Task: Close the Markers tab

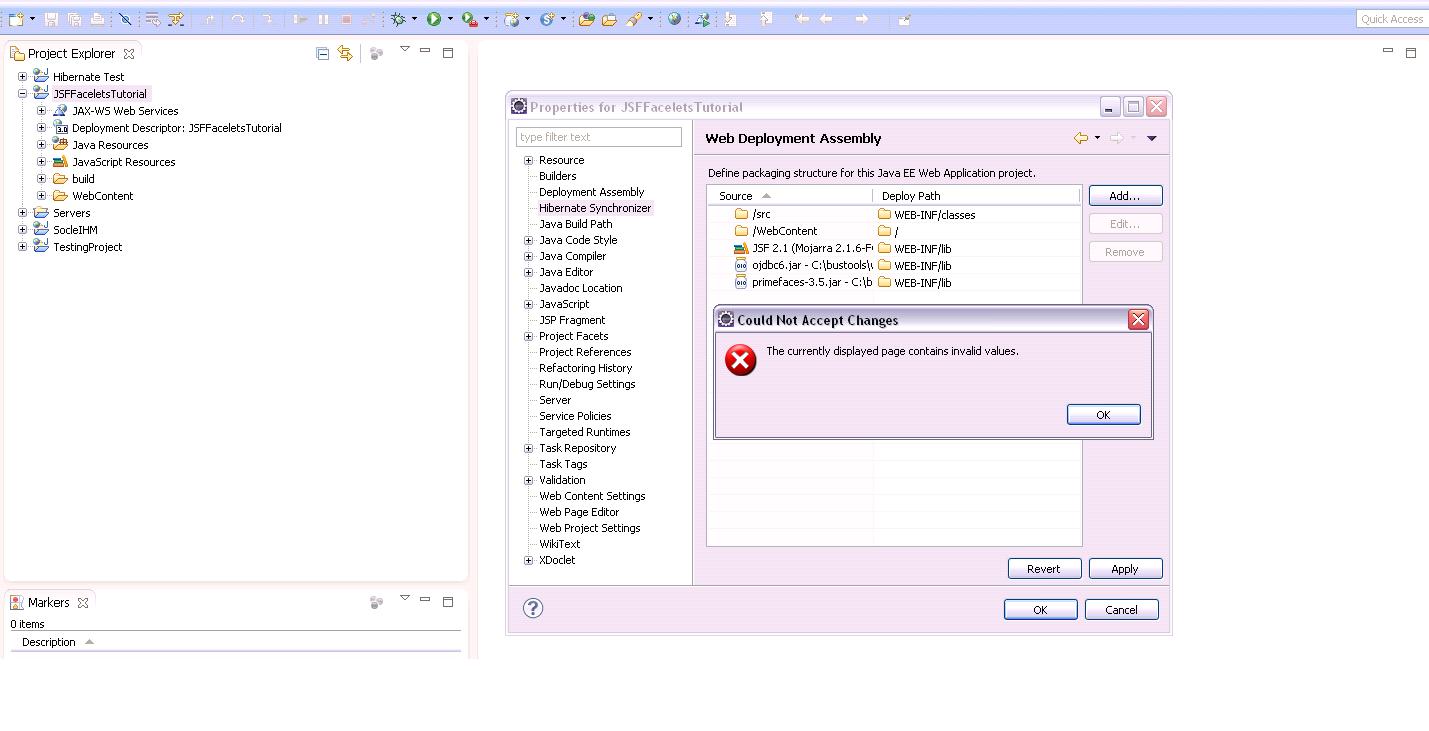Action: (x=83, y=603)
